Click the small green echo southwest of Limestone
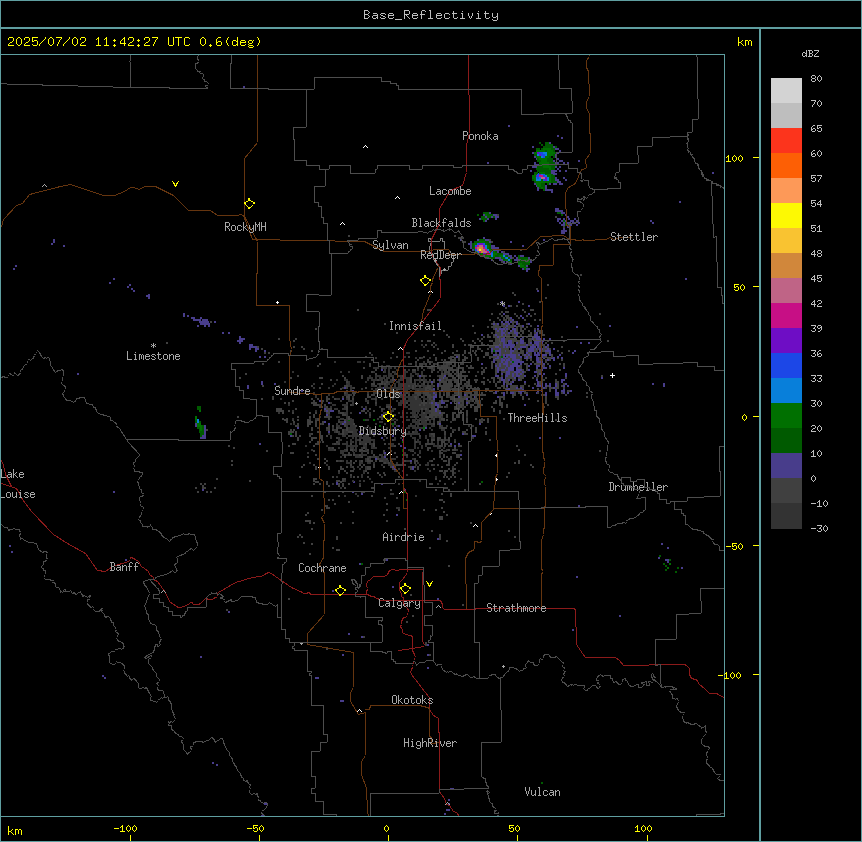862x842 pixels. [x=201, y=423]
